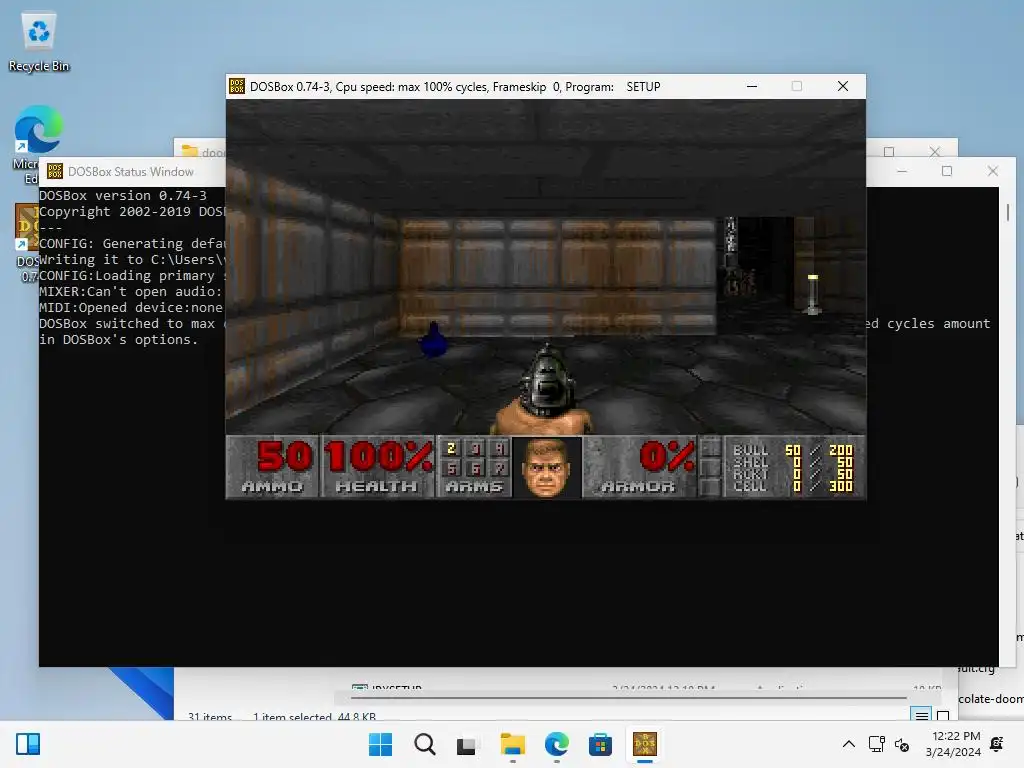Viewport: 1024px width, 768px height.
Task: Click the floor lamp in the game room
Action: point(812,294)
